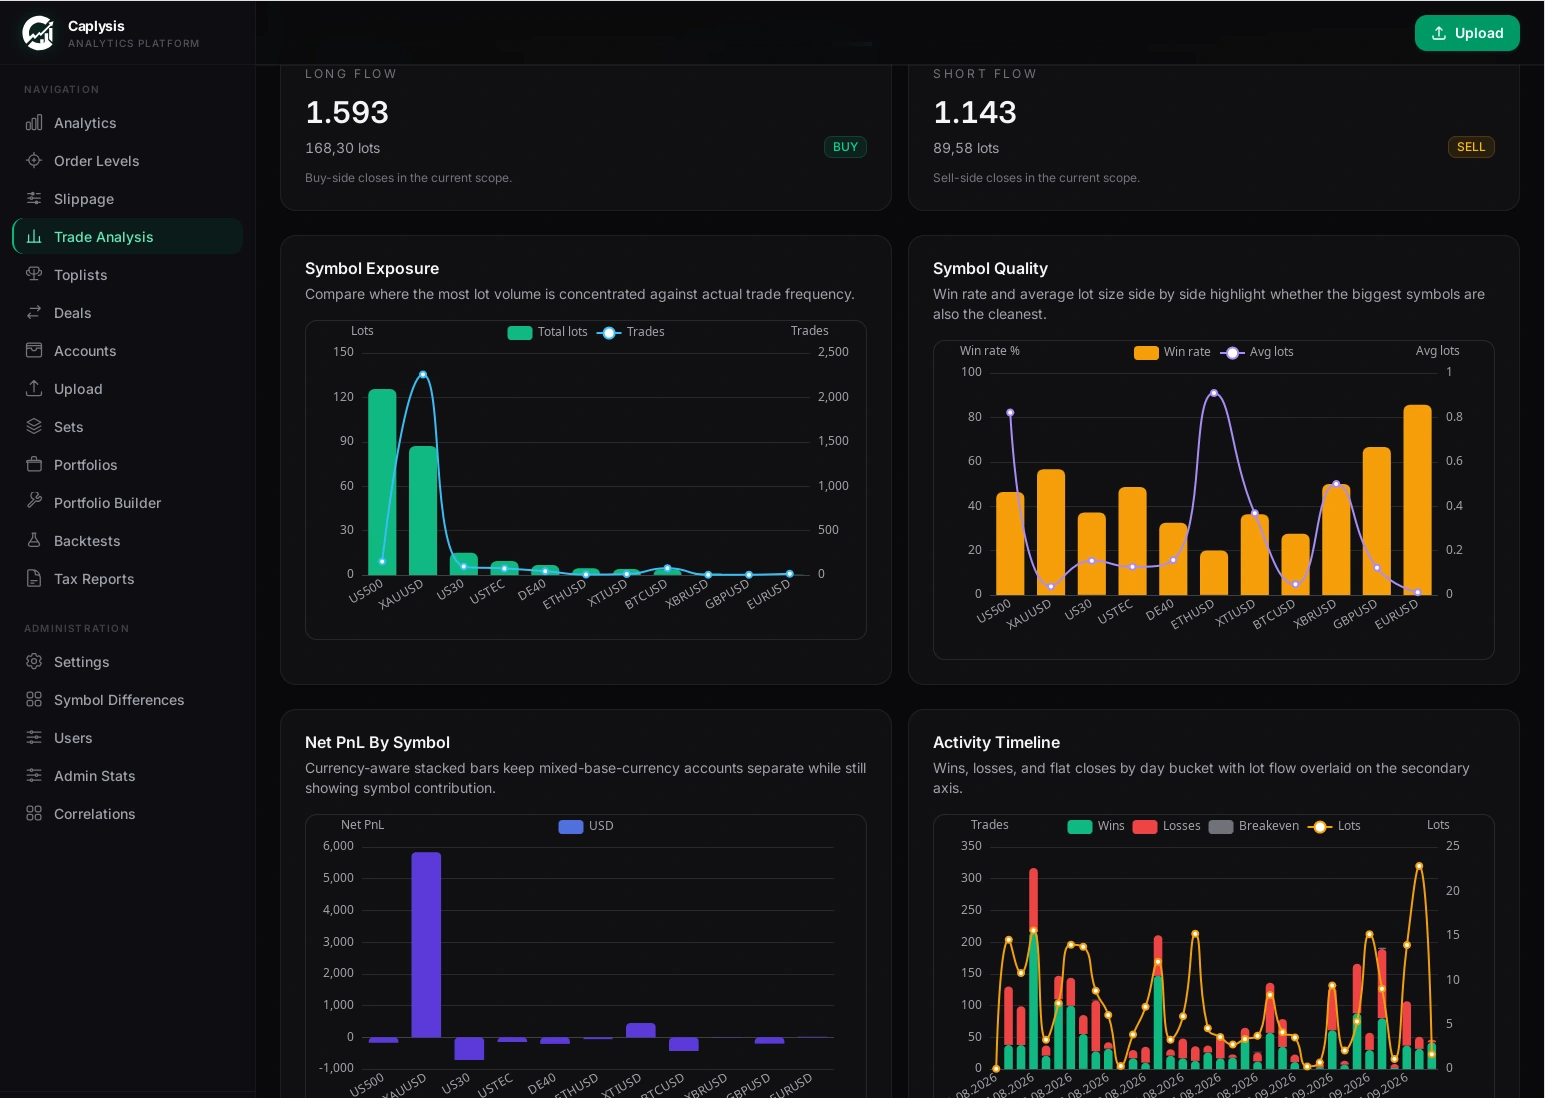The width and height of the screenshot is (1545, 1098).
Task: Open the Backtests page
Action: coord(127,541)
